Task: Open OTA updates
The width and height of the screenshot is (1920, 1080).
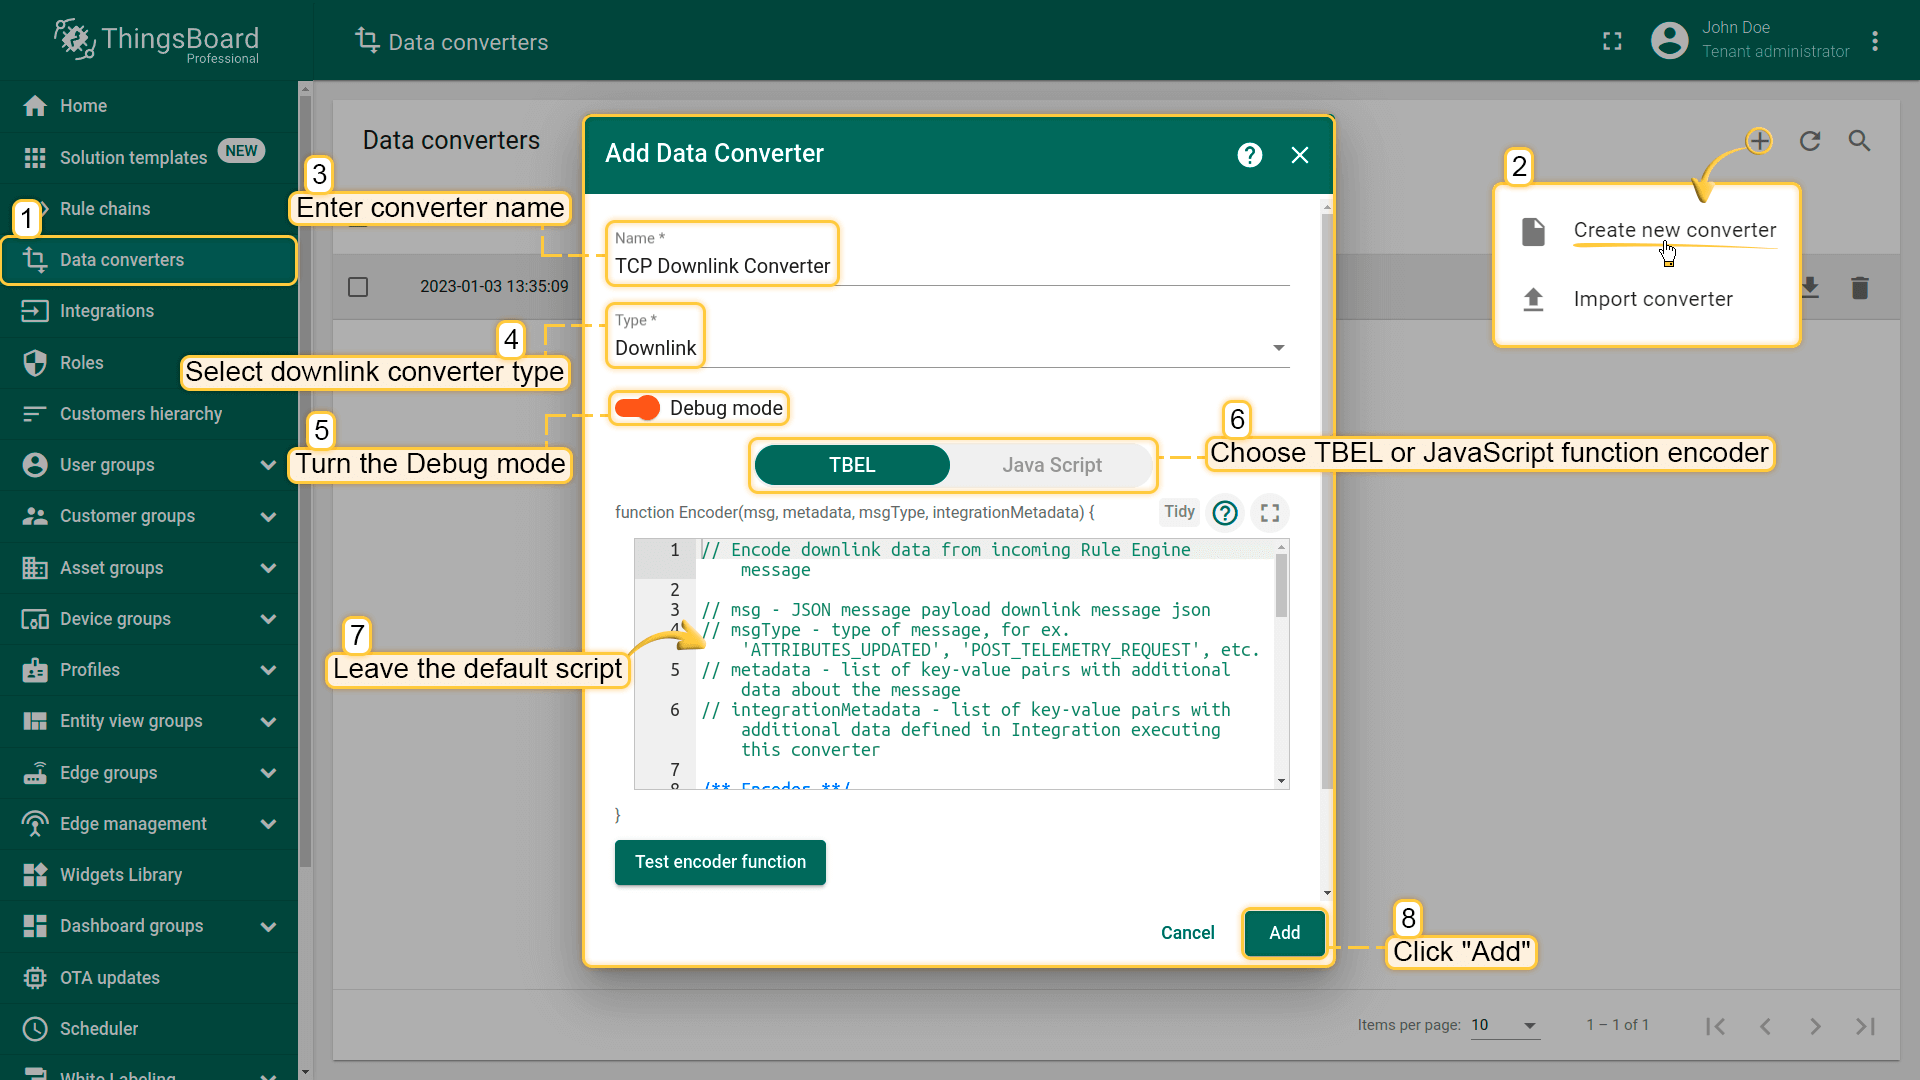Action: (149, 978)
